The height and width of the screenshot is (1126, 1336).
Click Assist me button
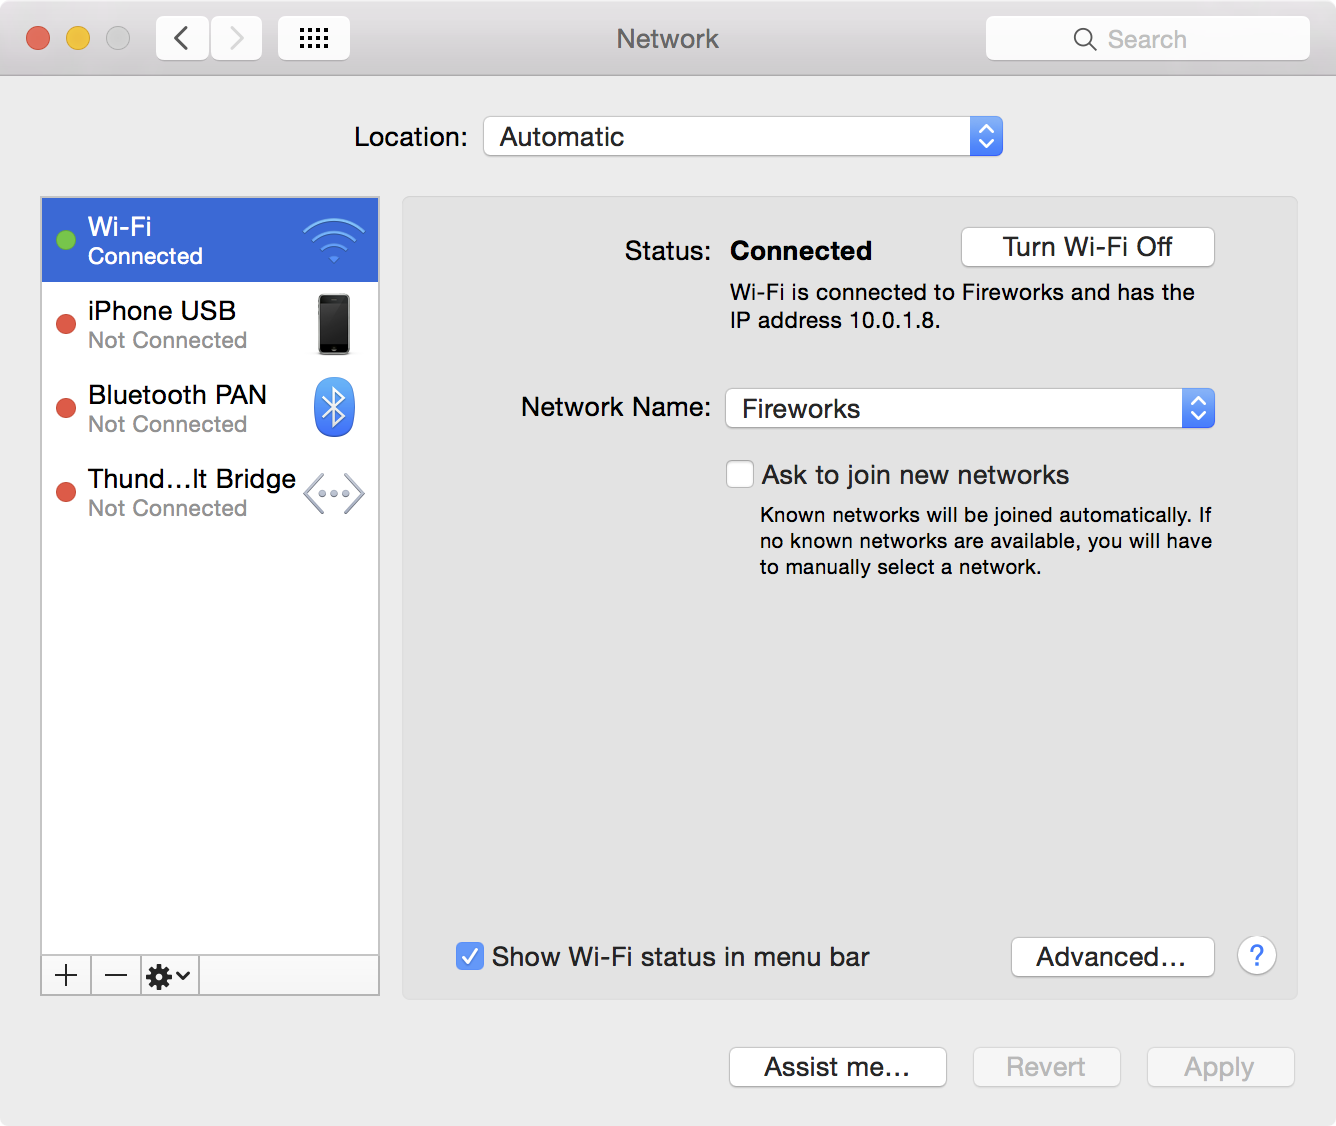tap(838, 1067)
